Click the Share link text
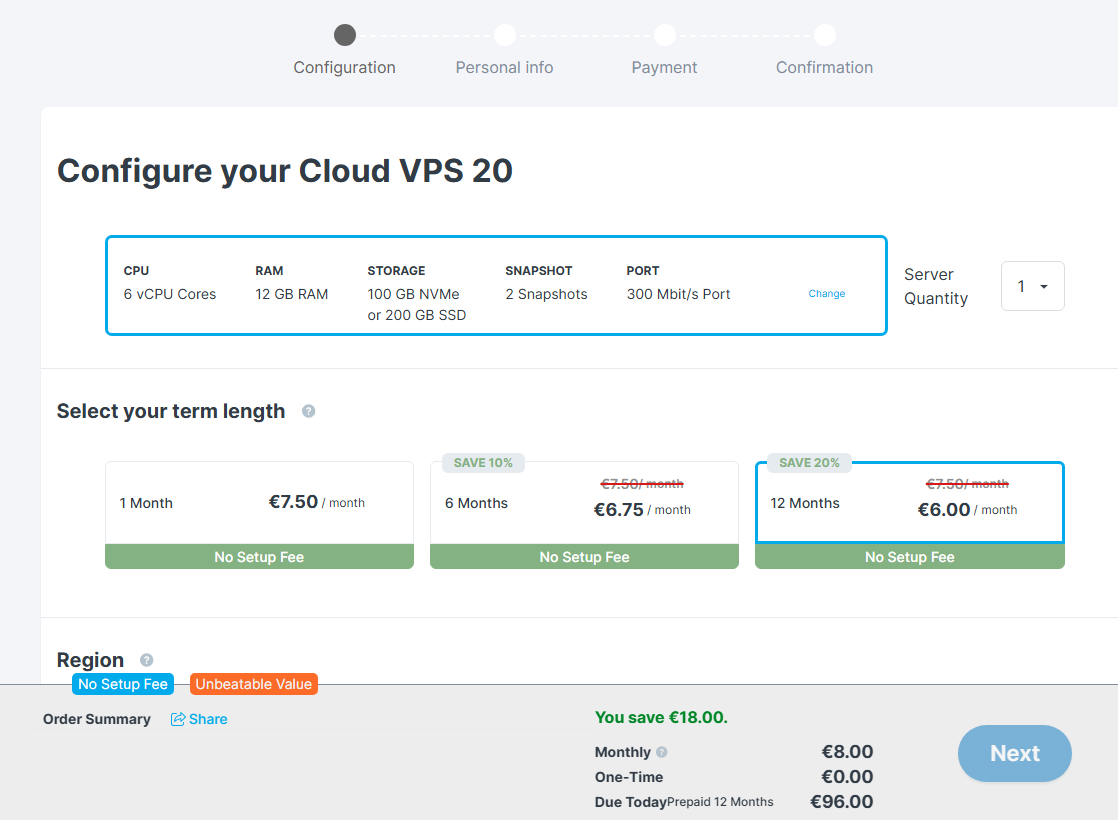This screenshot has width=1118, height=820. pyautogui.click(x=208, y=719)
